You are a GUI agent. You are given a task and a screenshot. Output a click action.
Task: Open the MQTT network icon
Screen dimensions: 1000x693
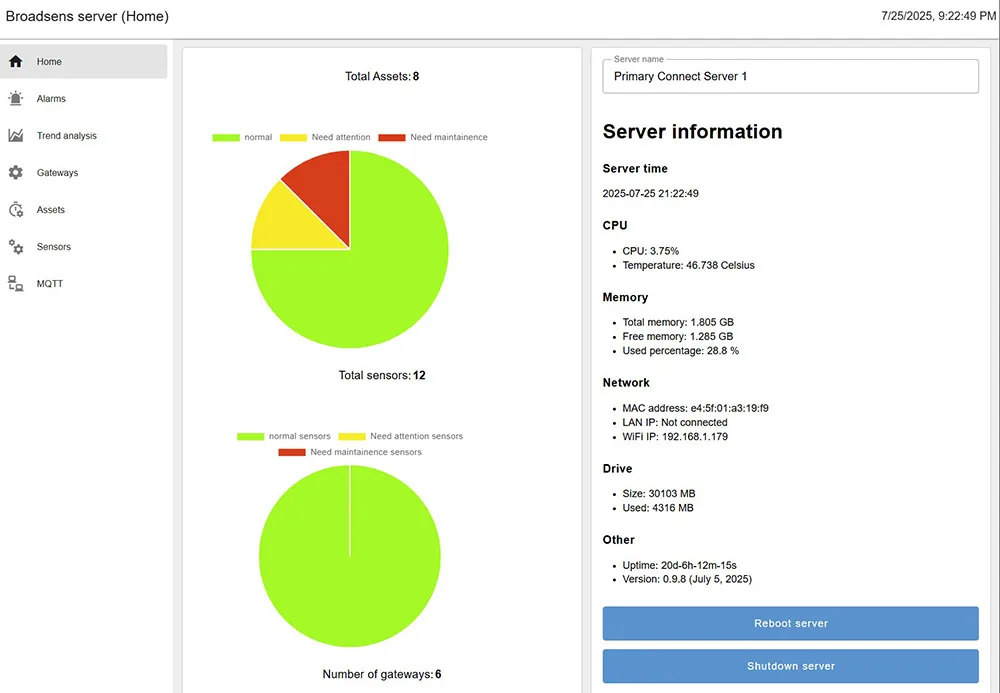(x=16, y=284)
